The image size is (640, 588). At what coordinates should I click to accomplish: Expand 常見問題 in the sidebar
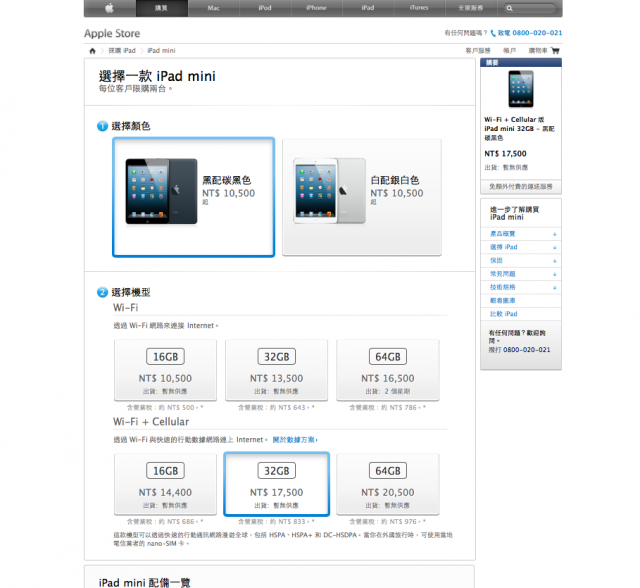tap(523, 274)
